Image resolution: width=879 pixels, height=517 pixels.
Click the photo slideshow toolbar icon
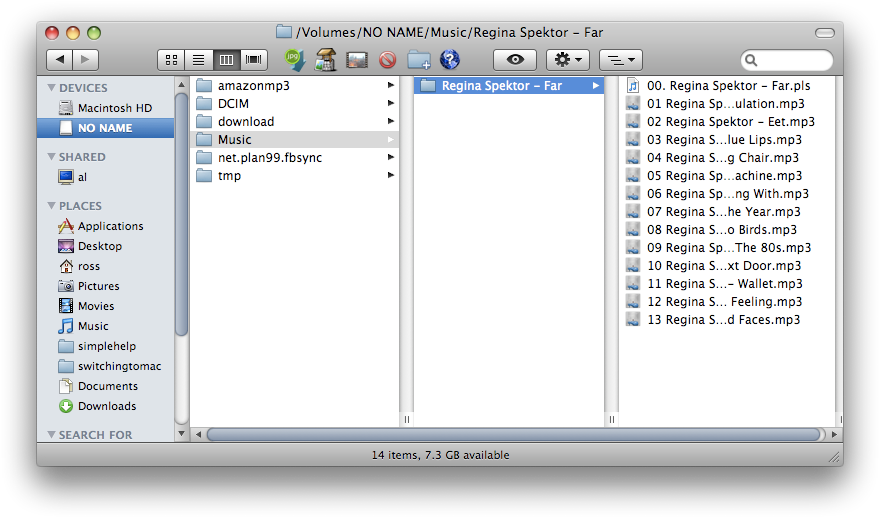pos(357,59)
